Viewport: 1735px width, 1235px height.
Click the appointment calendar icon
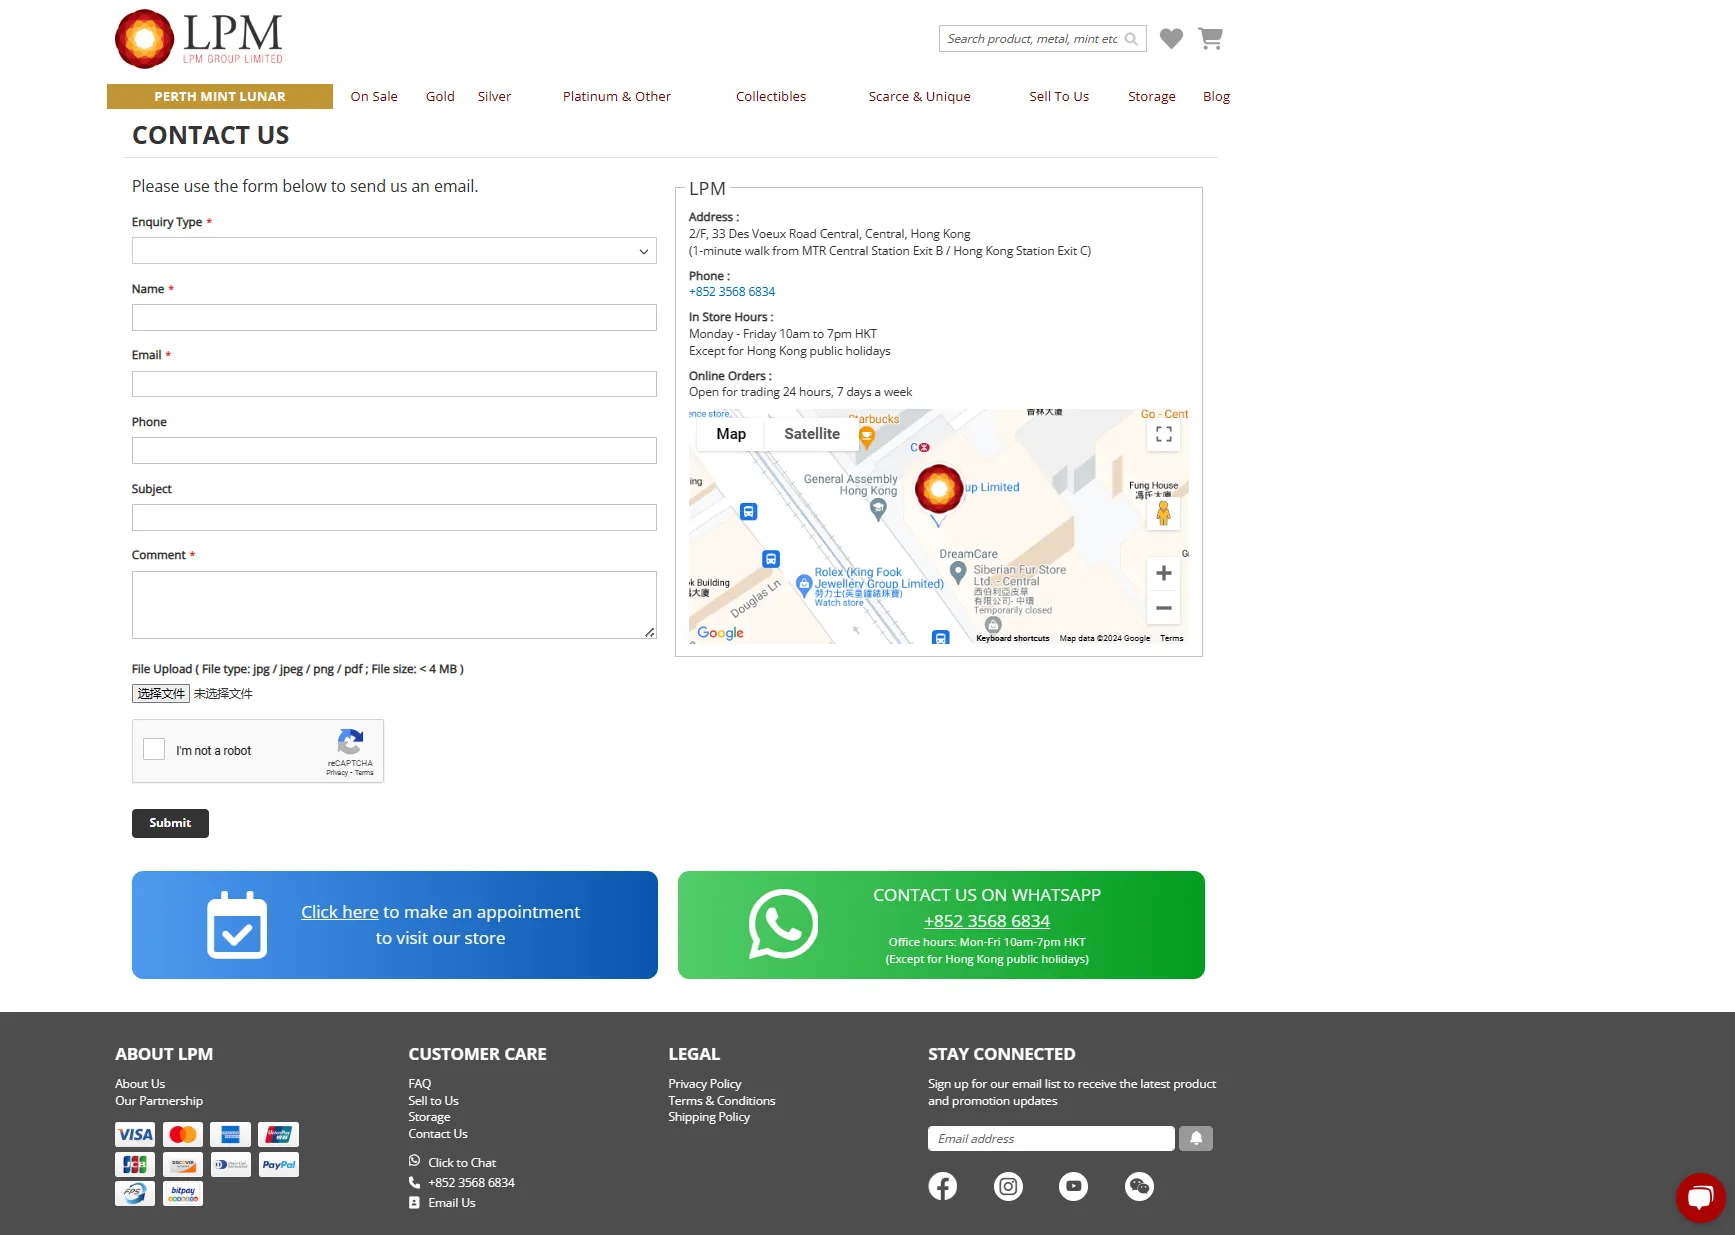pos(237,925)
